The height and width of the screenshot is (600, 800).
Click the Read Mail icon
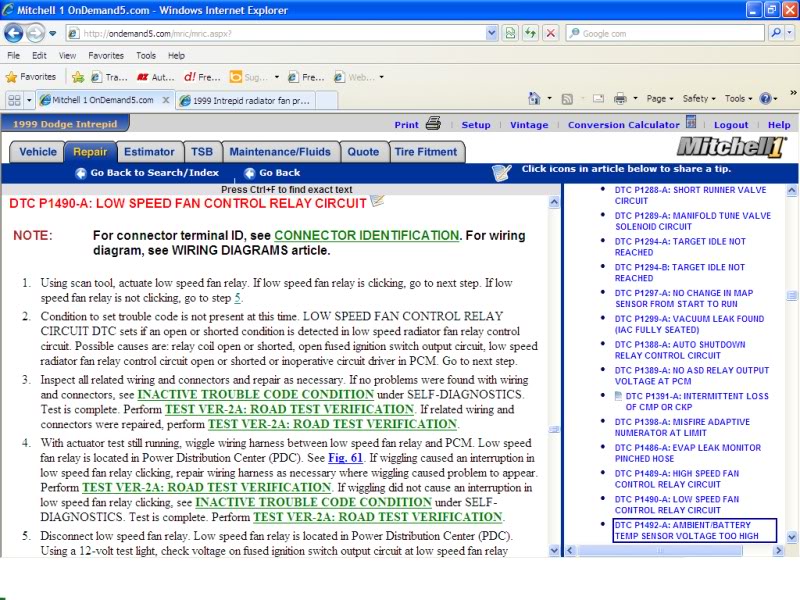click(x=598, y=99)
